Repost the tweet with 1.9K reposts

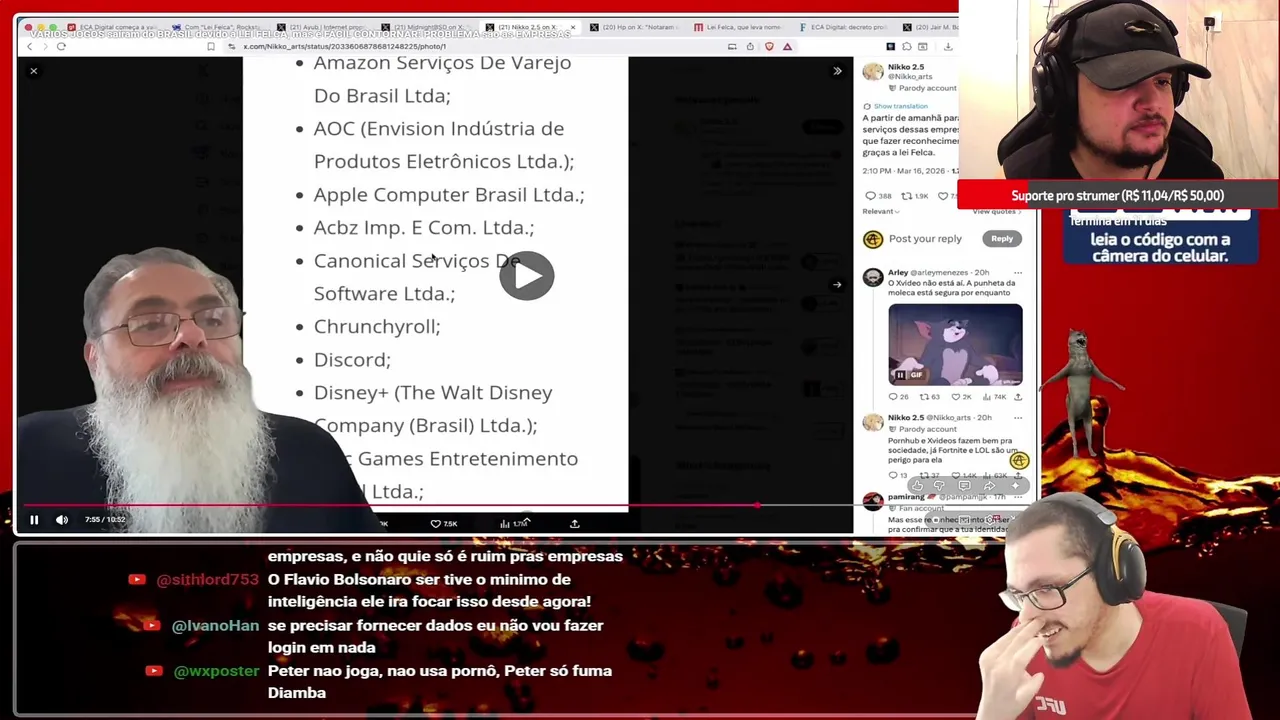(914, 196)
